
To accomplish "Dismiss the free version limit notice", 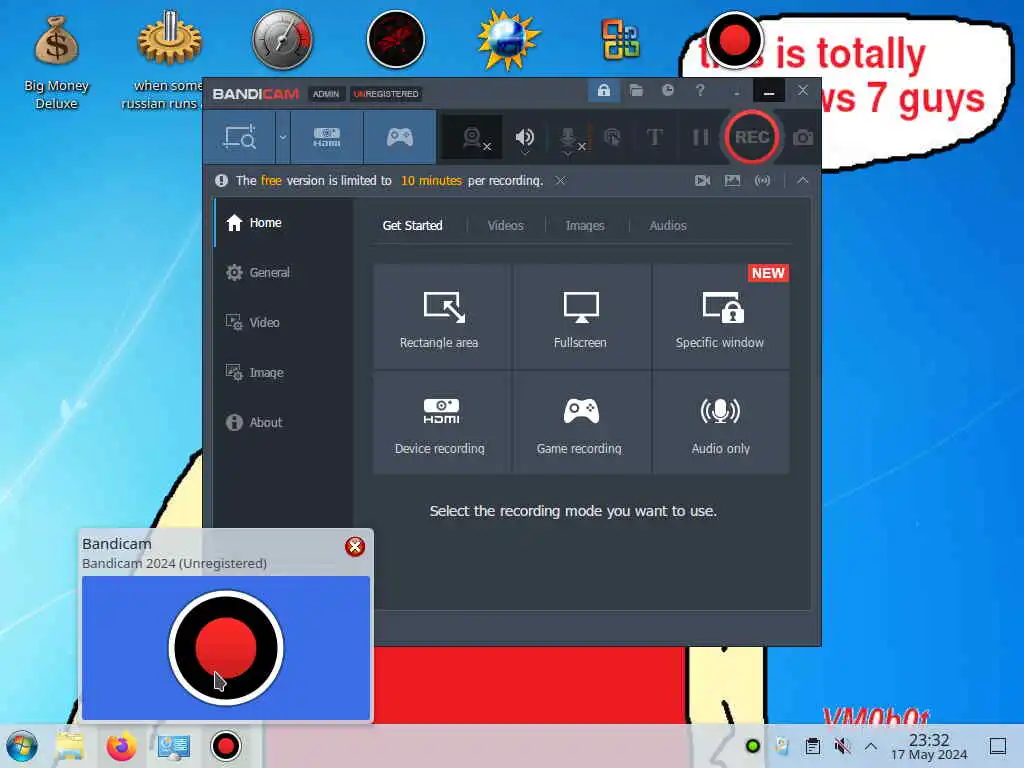I will (x=560, y=181).
